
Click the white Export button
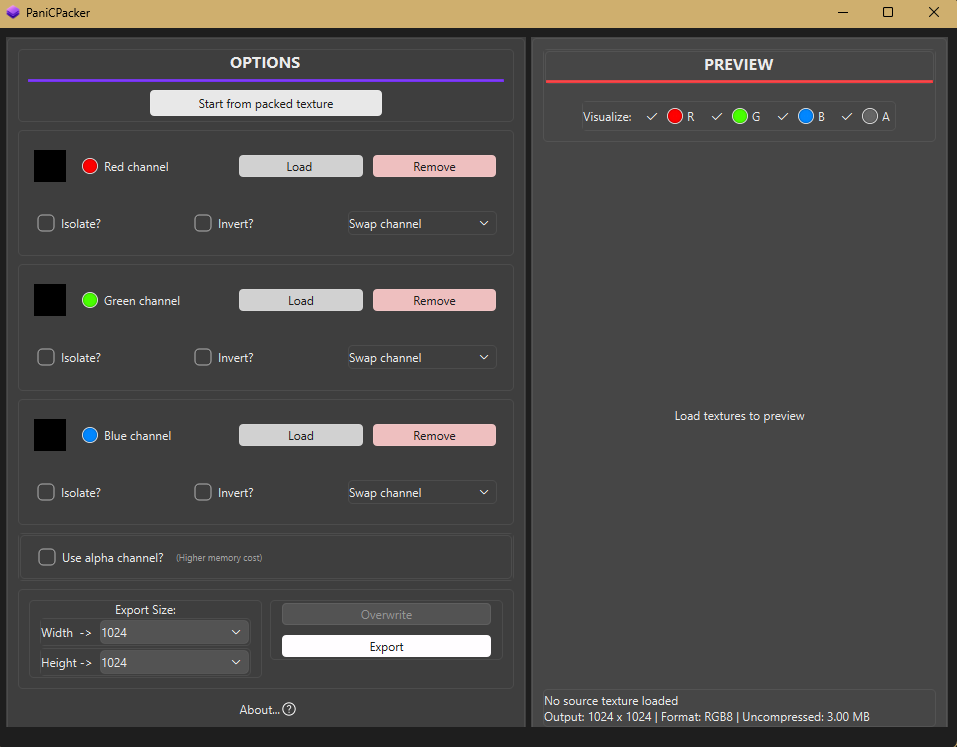[x=386, y=646]
